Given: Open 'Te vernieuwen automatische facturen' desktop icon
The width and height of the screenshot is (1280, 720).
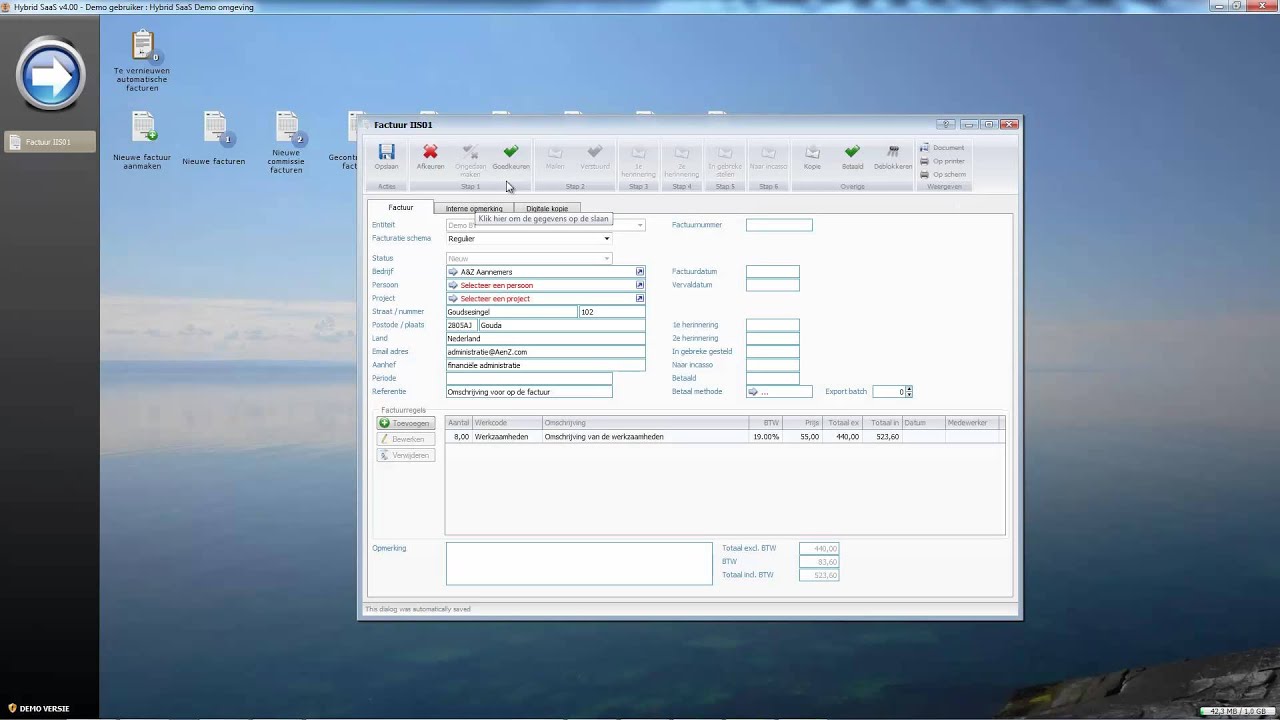Looking at the screenshot, I should point(142,61).
